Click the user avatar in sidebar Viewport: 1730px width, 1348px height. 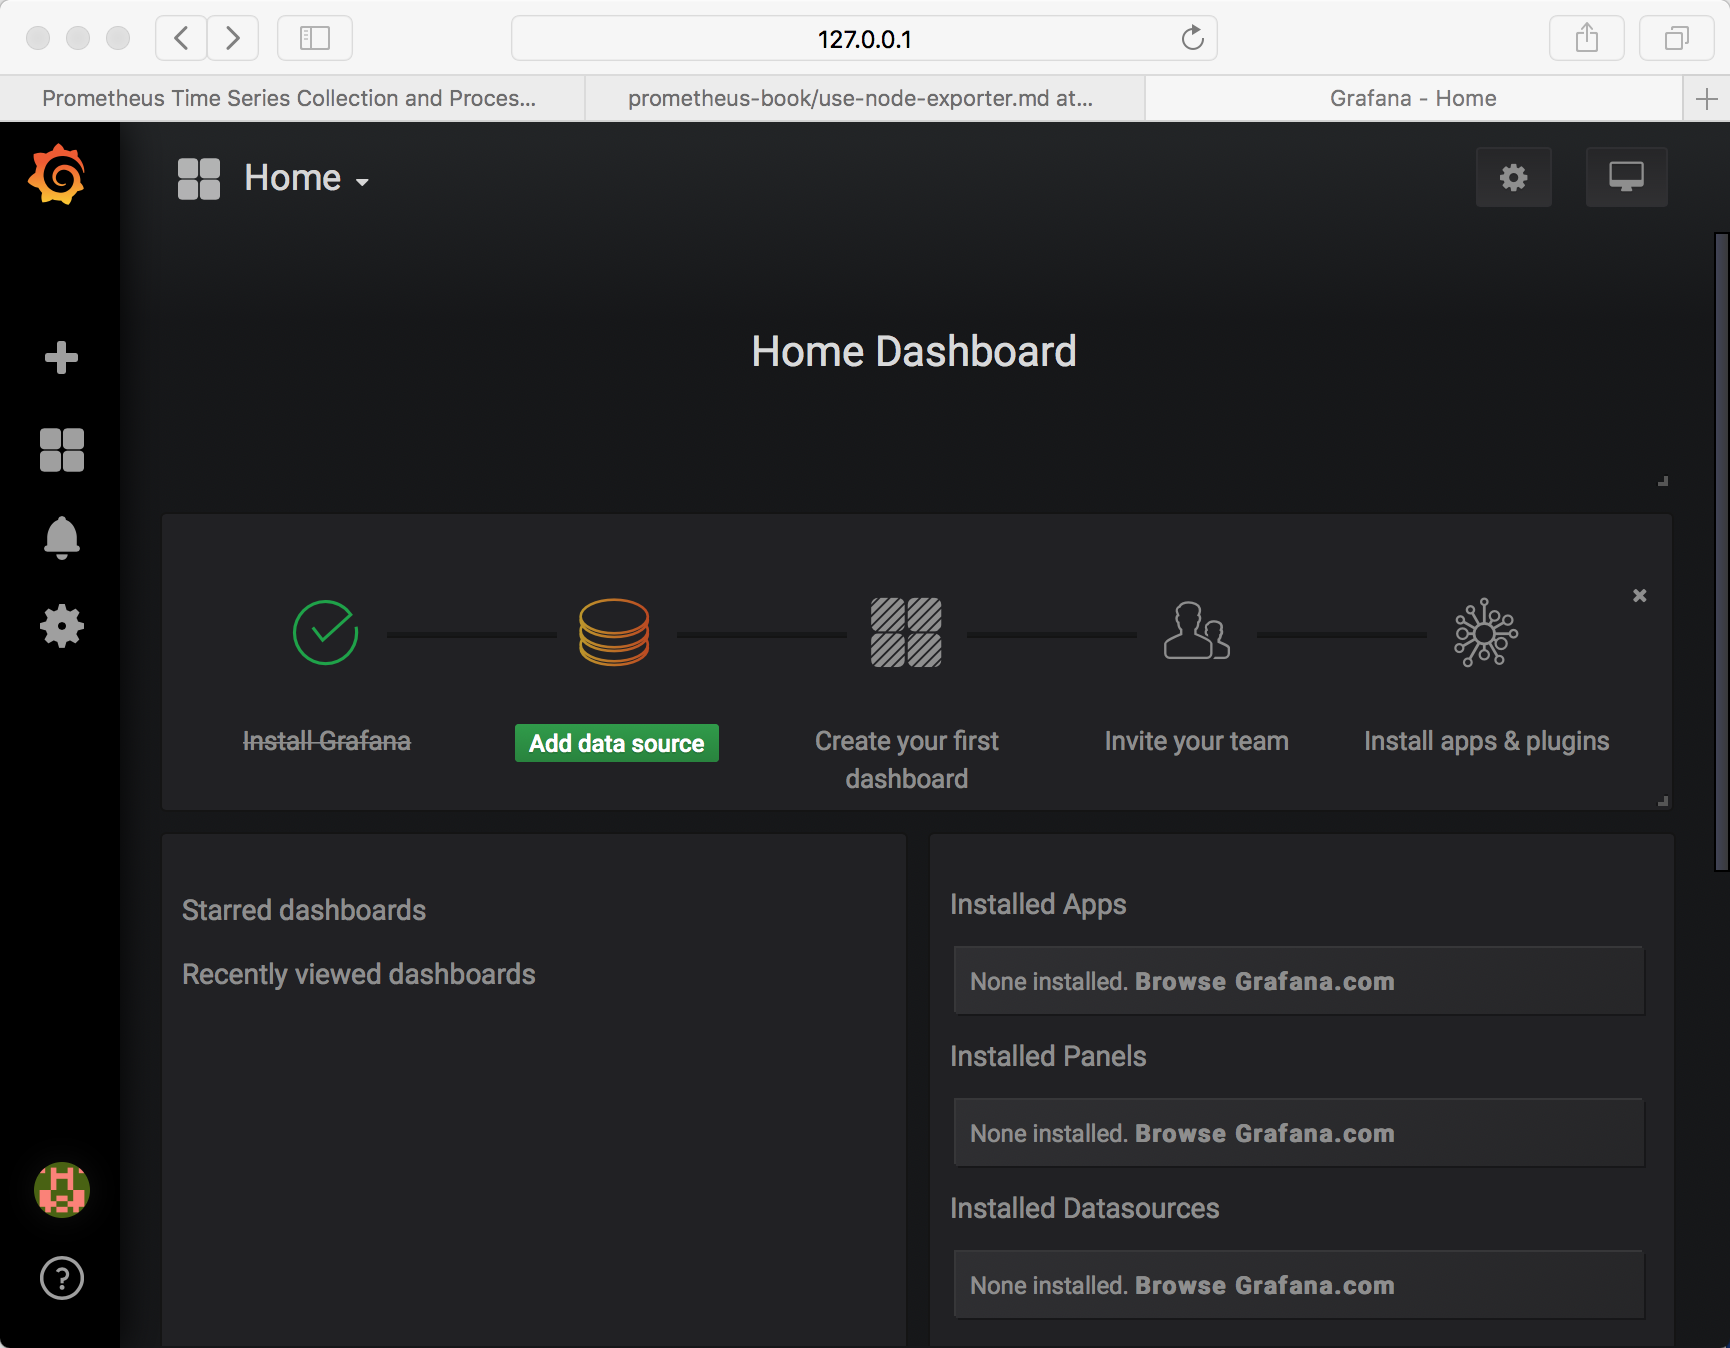coord(62,1190)
